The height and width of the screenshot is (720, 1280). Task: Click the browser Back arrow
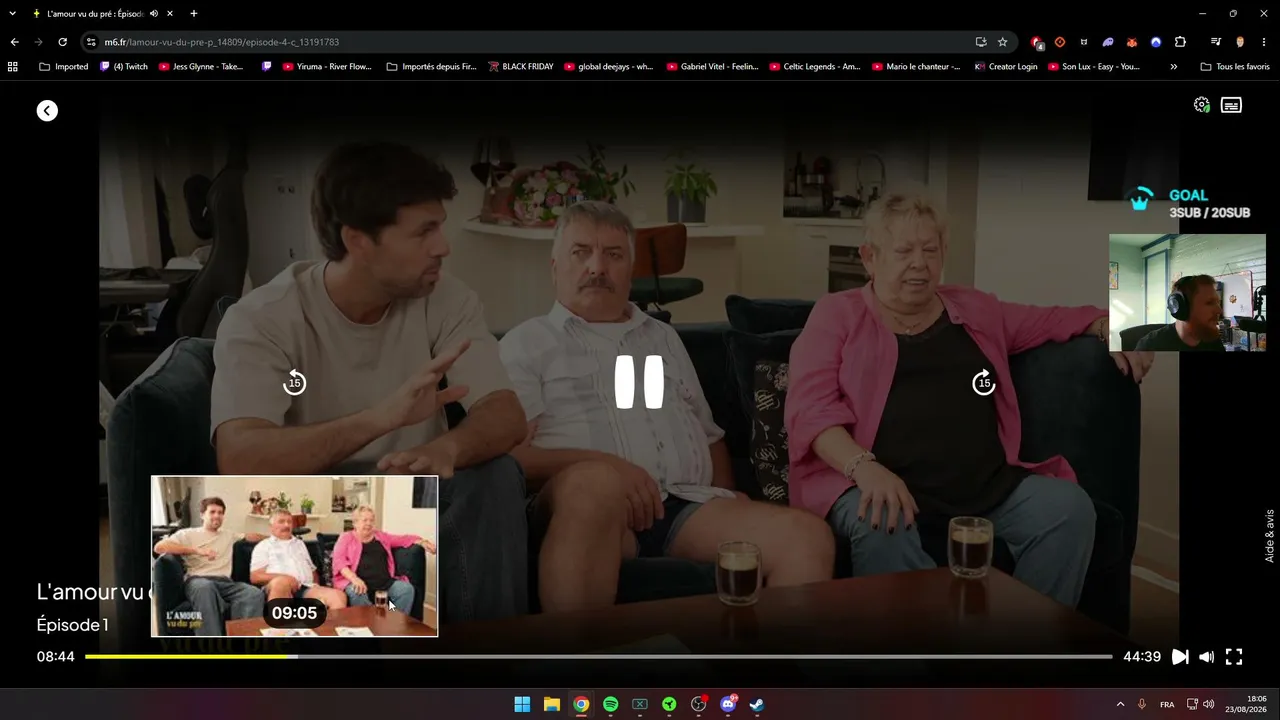(14, 42)
